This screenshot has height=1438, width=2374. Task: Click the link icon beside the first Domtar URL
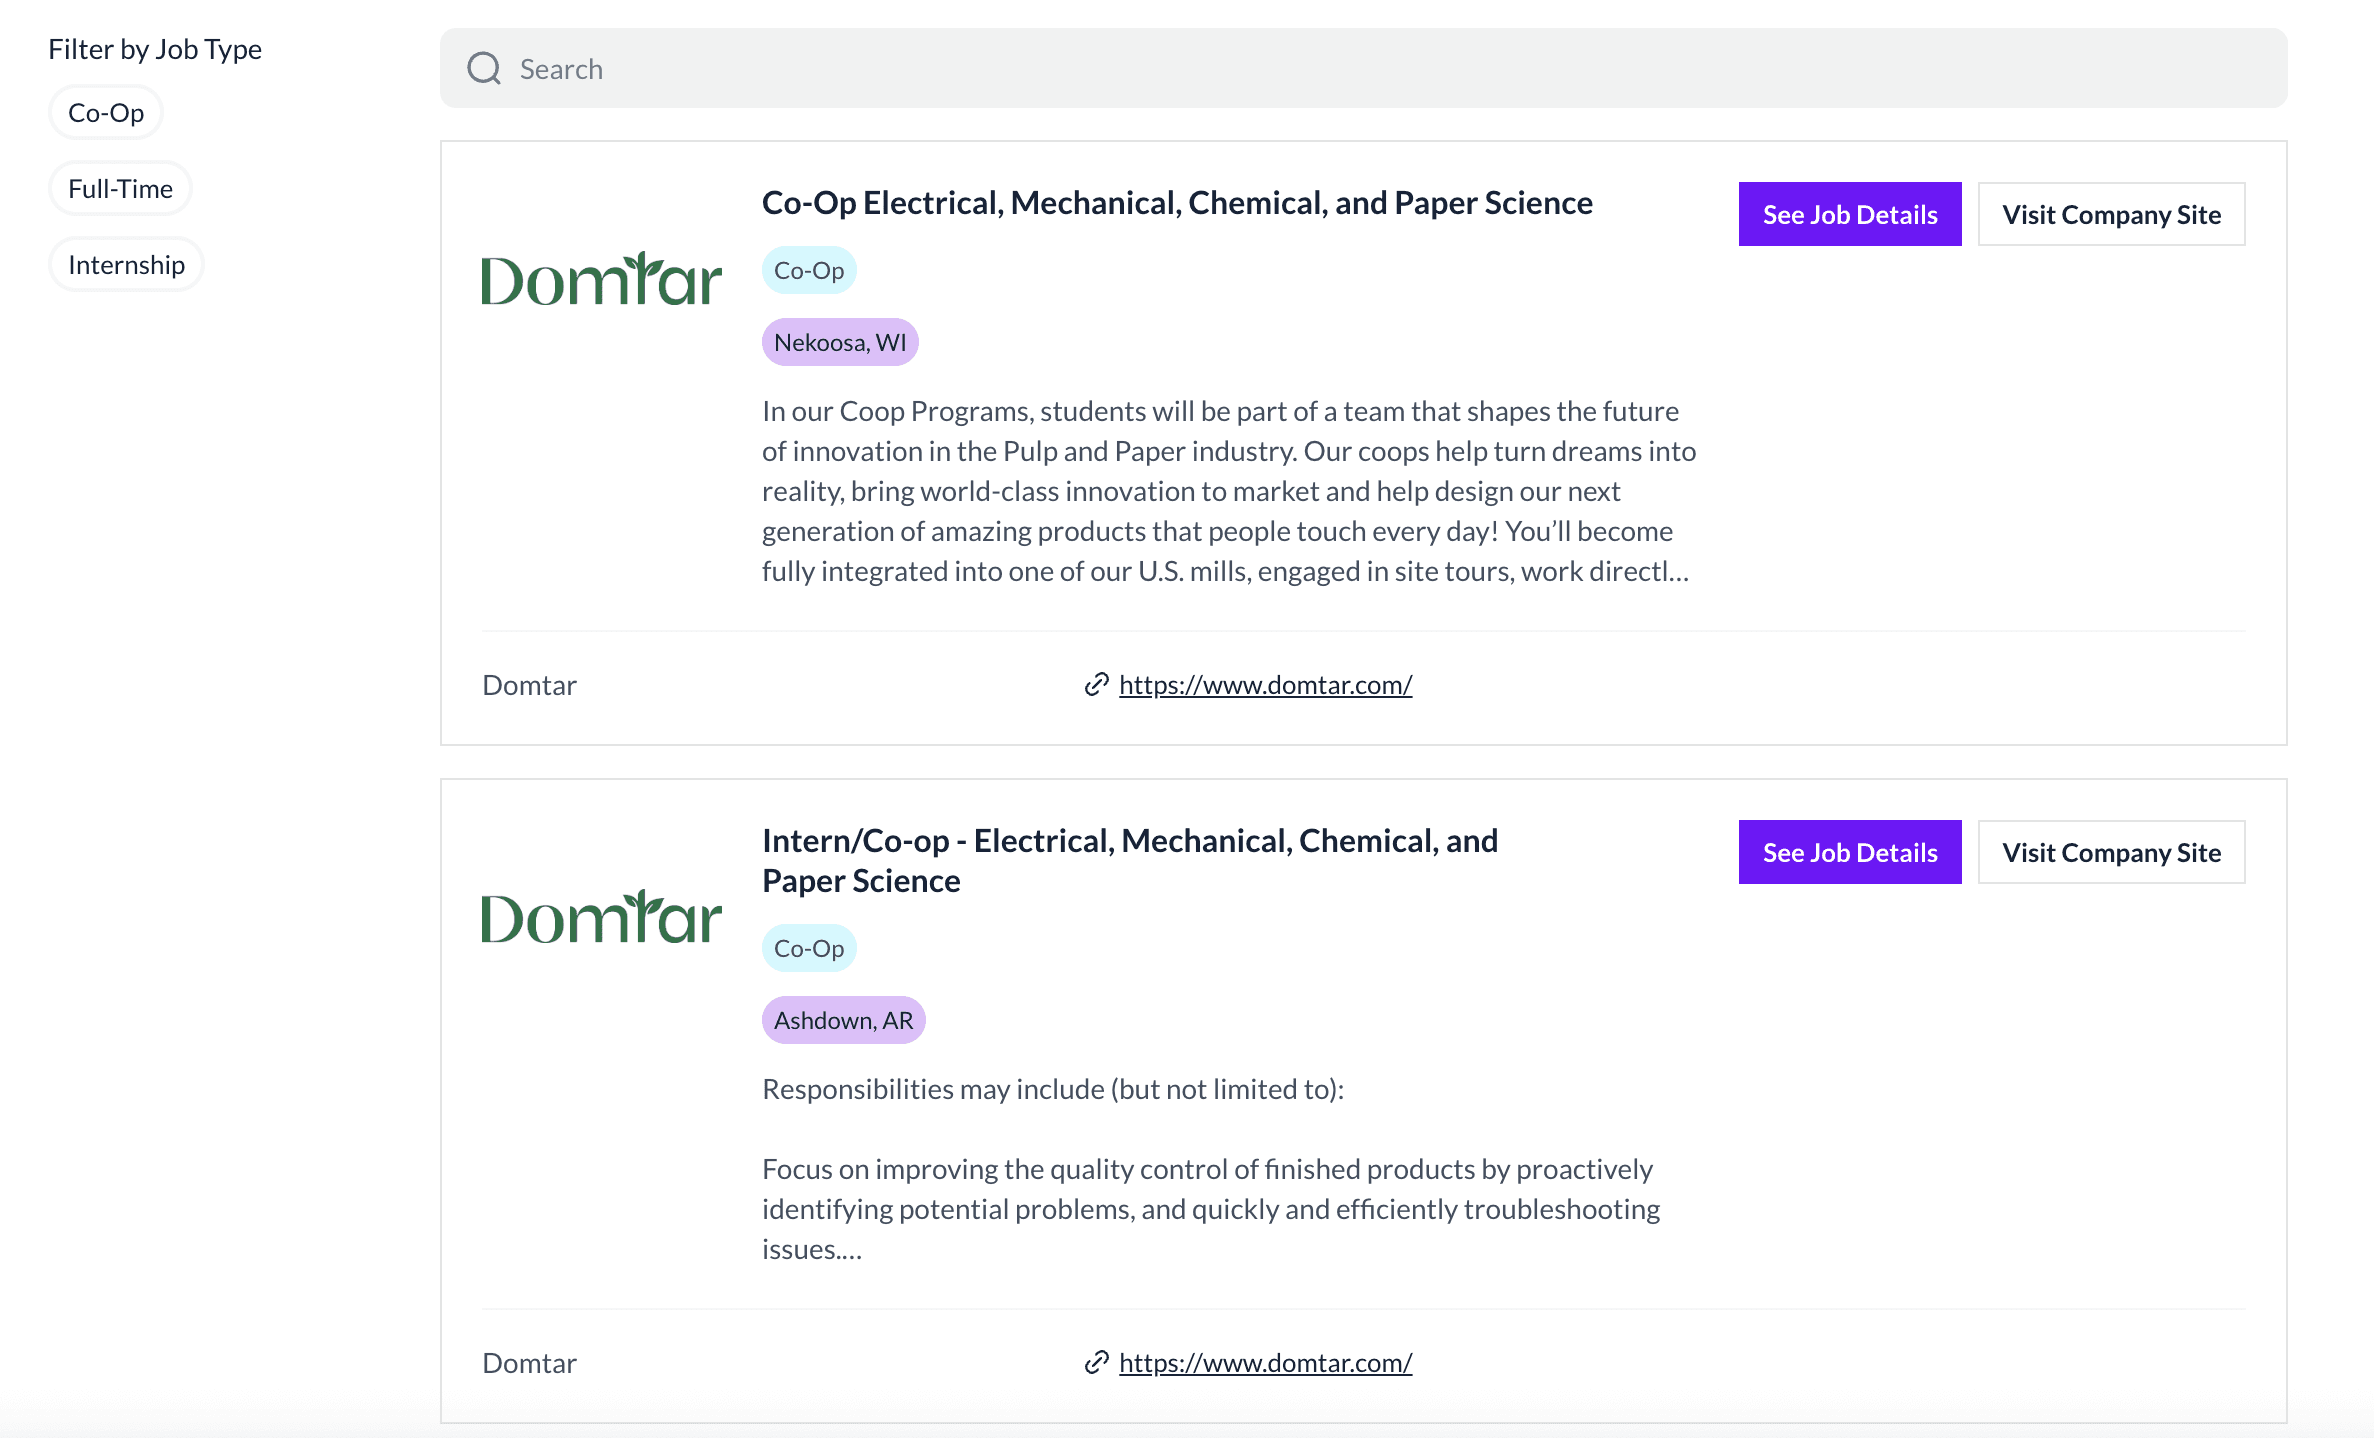tap(1097, 685)
